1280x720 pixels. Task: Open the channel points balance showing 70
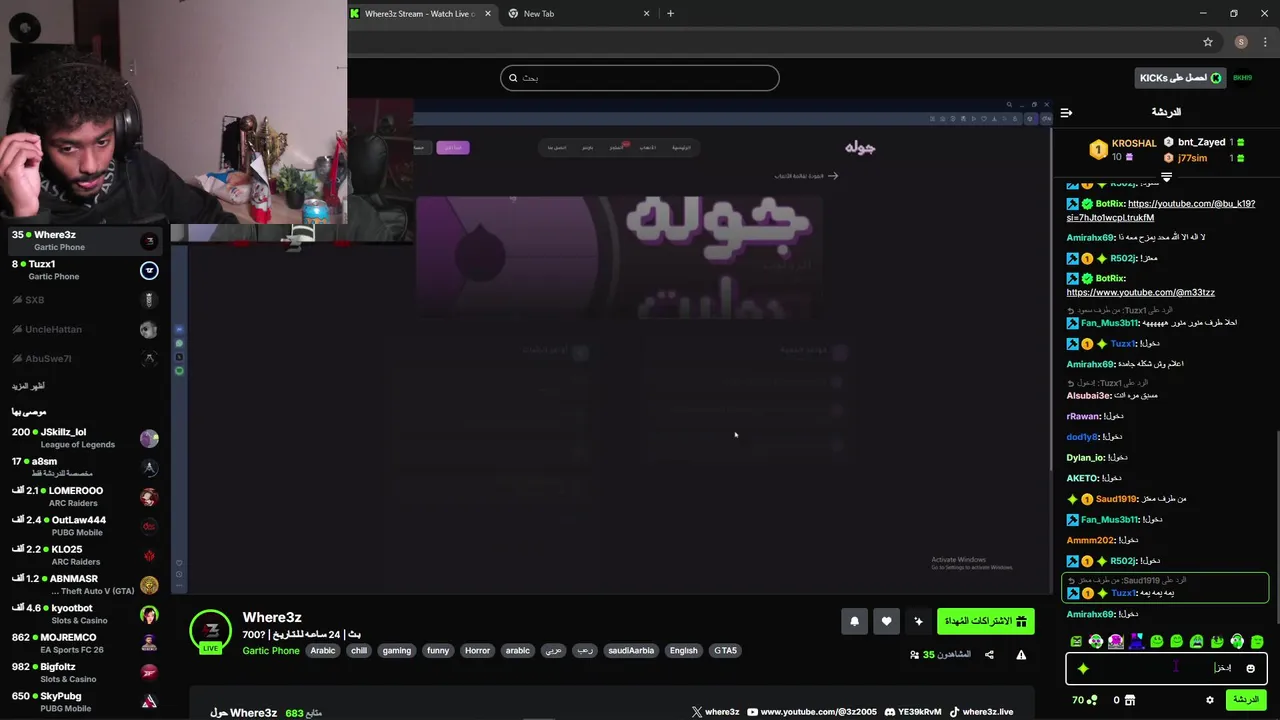point(1085,700)
